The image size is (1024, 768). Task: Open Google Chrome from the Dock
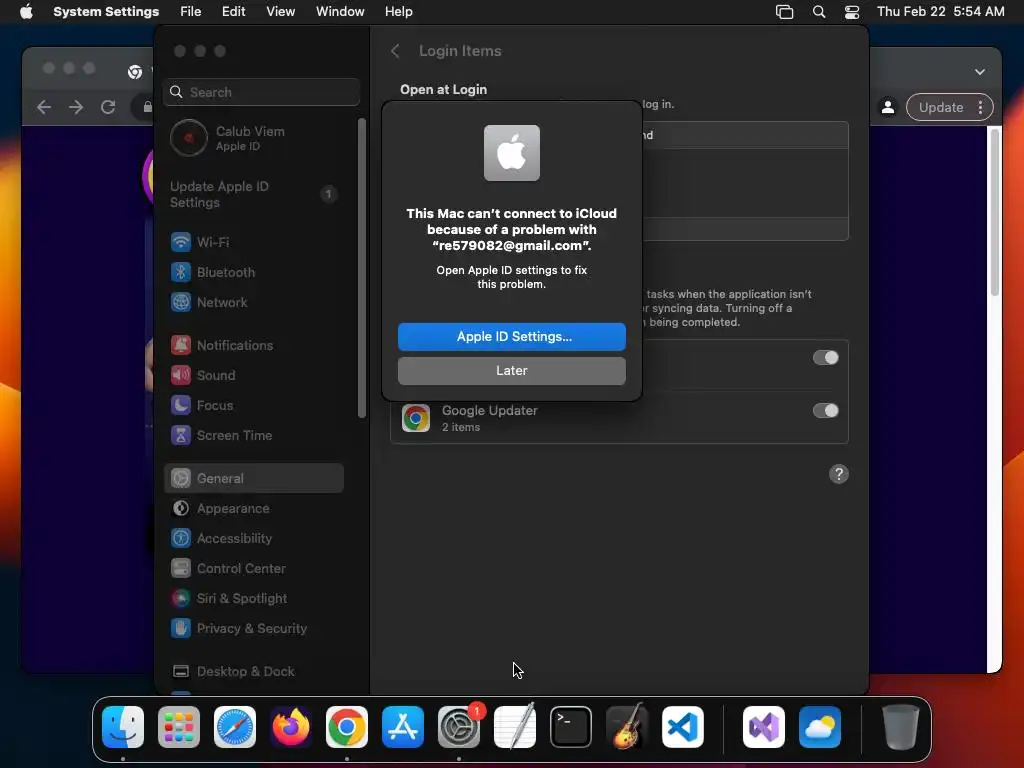click(x=347, y=727)
